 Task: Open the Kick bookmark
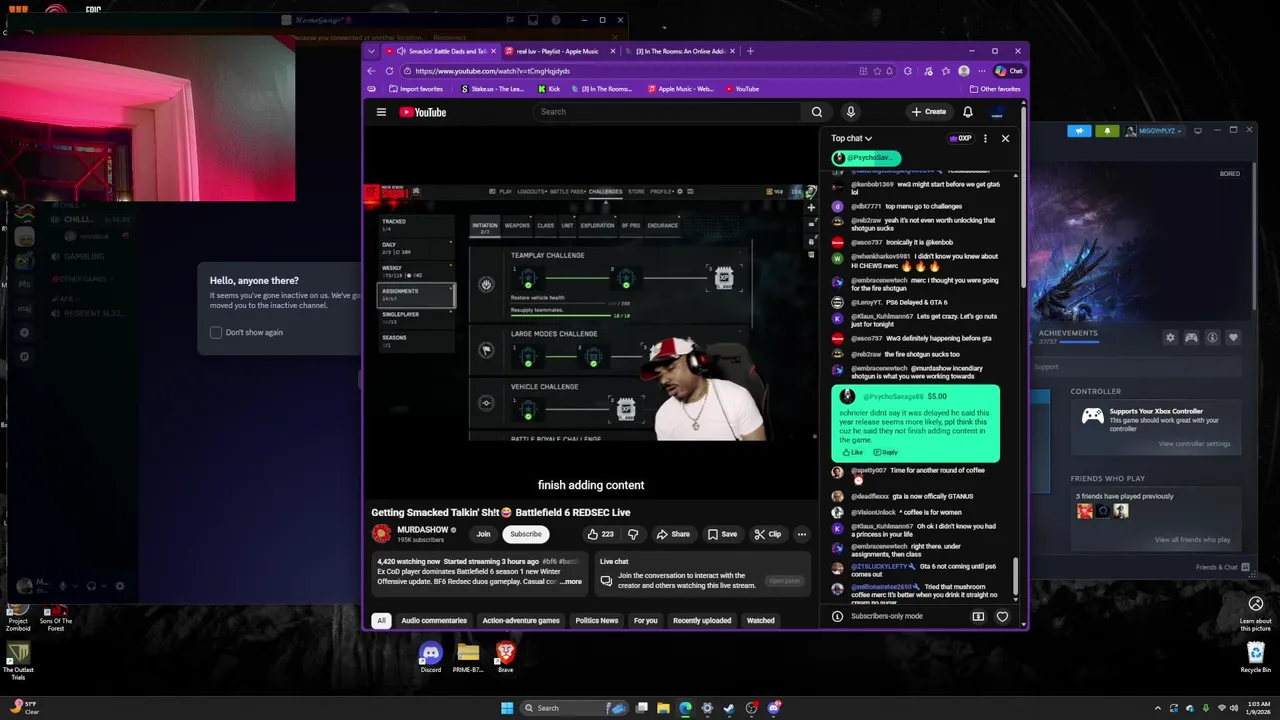pyautogui.click(x=549, y=89)
